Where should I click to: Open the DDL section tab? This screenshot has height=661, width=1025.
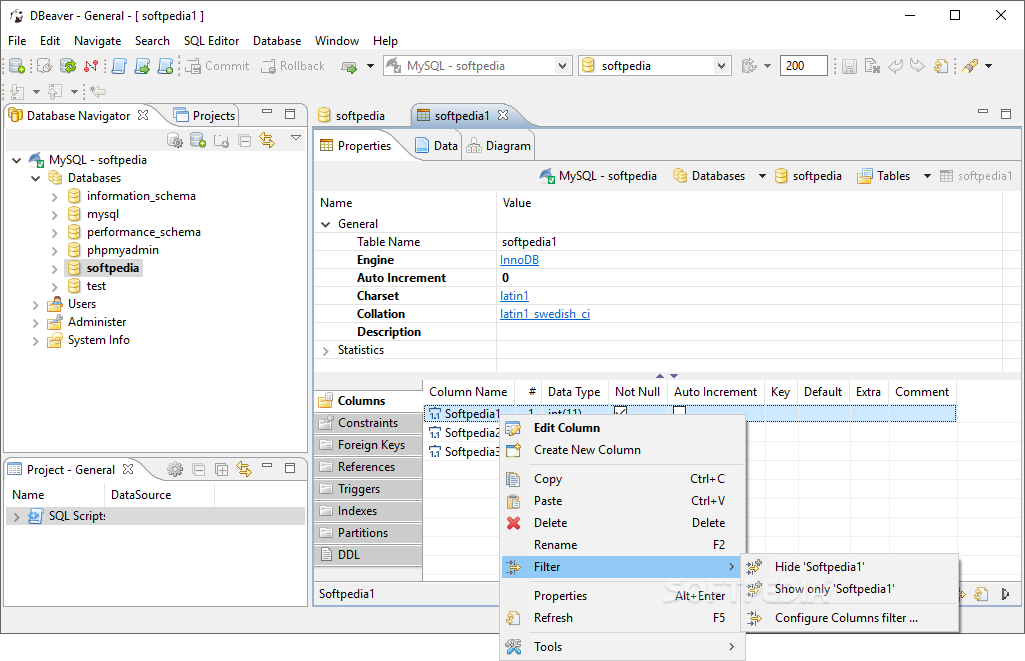(x=368, y=555)
